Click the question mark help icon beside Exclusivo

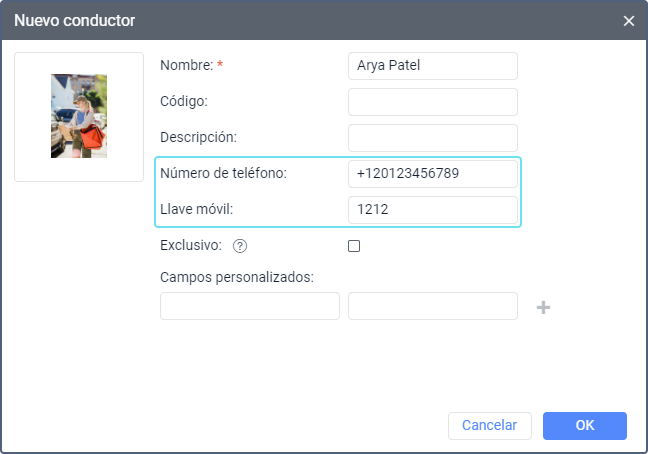[239, 246]
